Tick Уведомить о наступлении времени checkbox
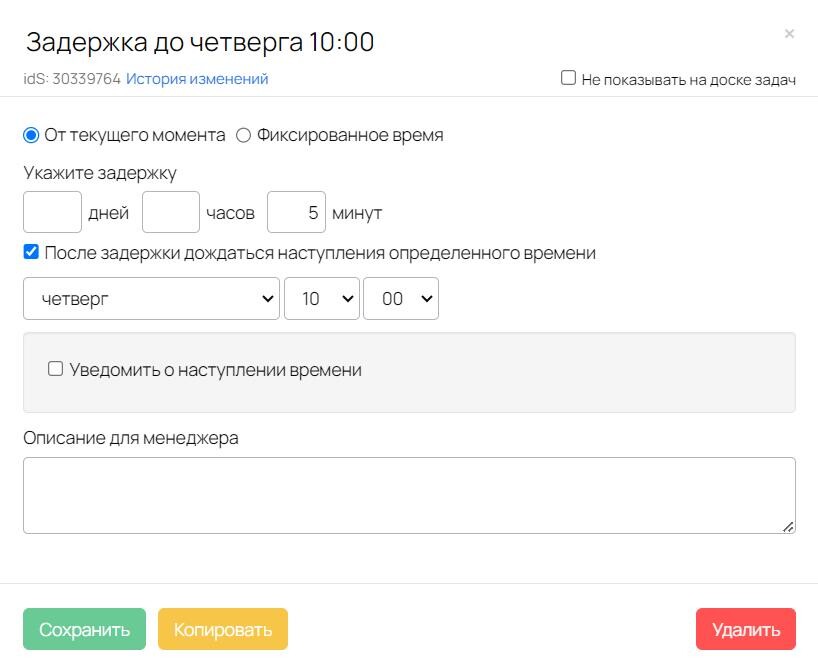This screenshot has width=818, height=672. pyautogui.click(x=56, y=369)
